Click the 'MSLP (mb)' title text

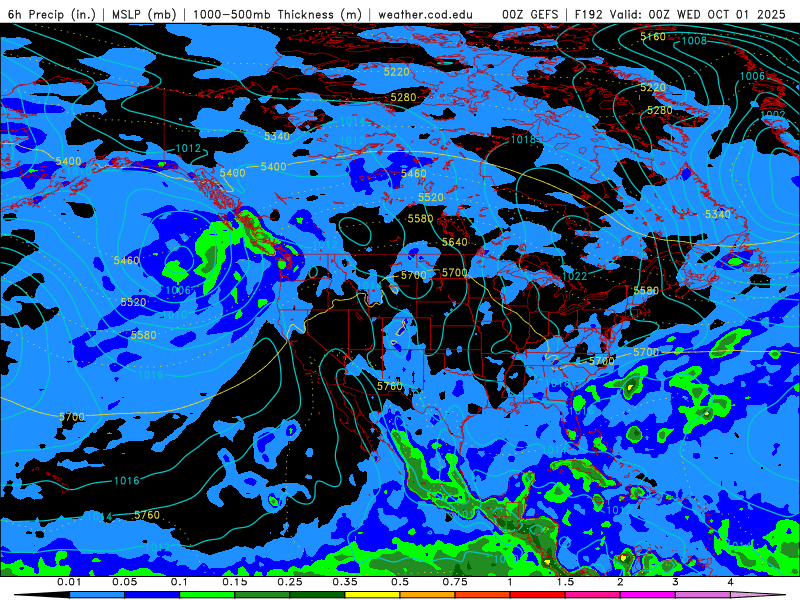pos(144,14)
